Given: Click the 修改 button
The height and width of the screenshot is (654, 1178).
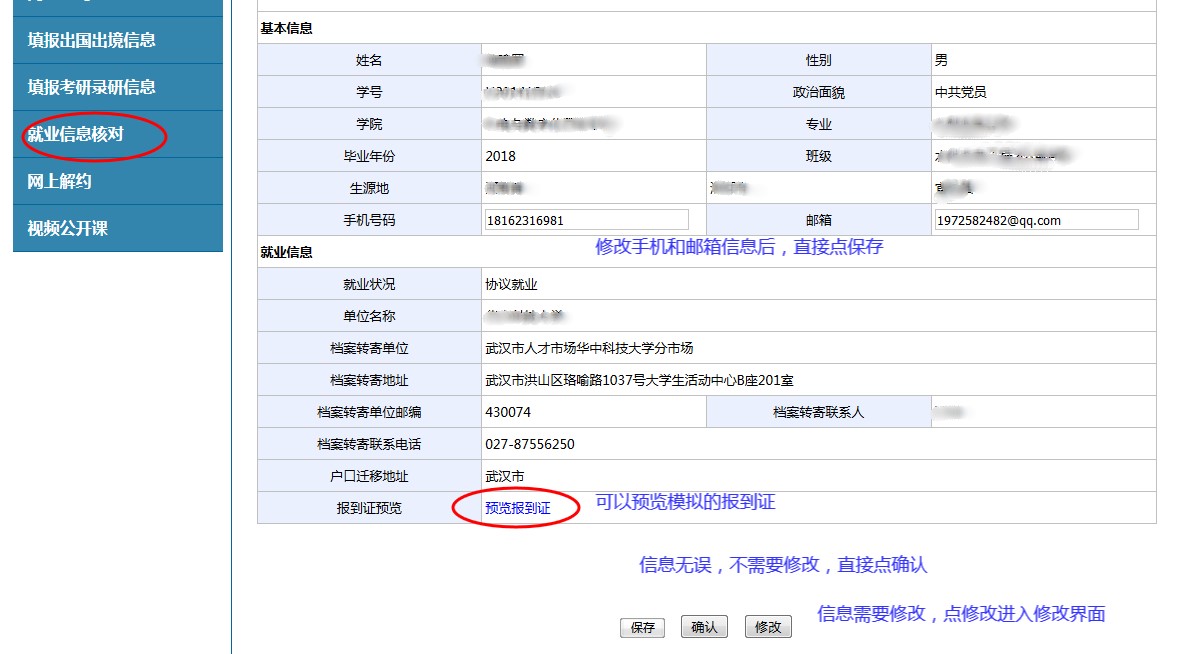Looking at the screenshot, I should click(767, 627).
